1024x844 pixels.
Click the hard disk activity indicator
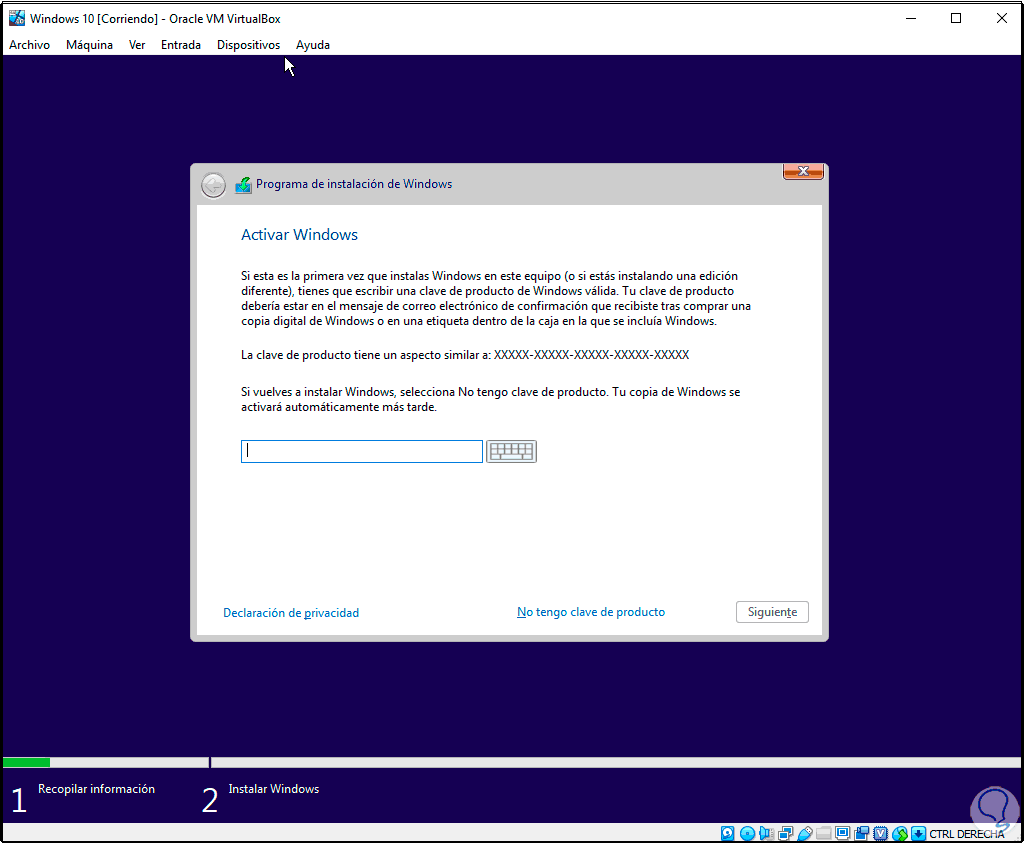728,834
